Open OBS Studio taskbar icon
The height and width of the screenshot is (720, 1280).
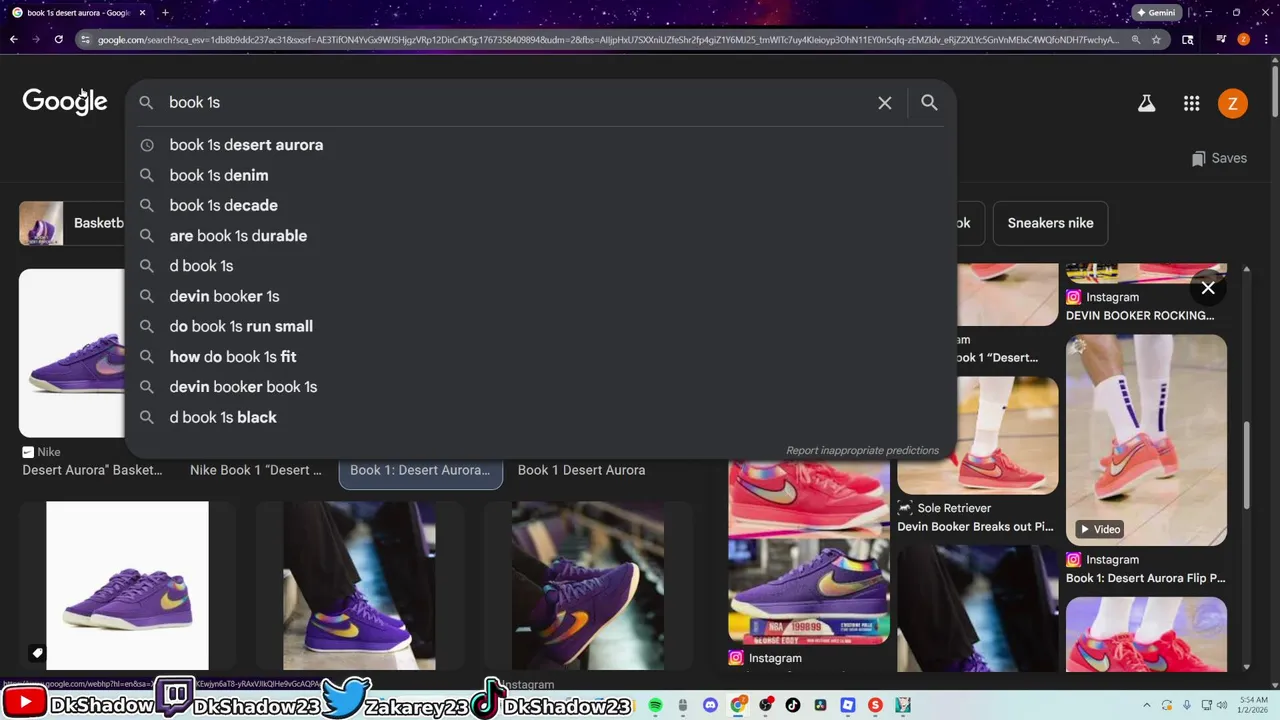pyautogui.click(x=766, y=705)
